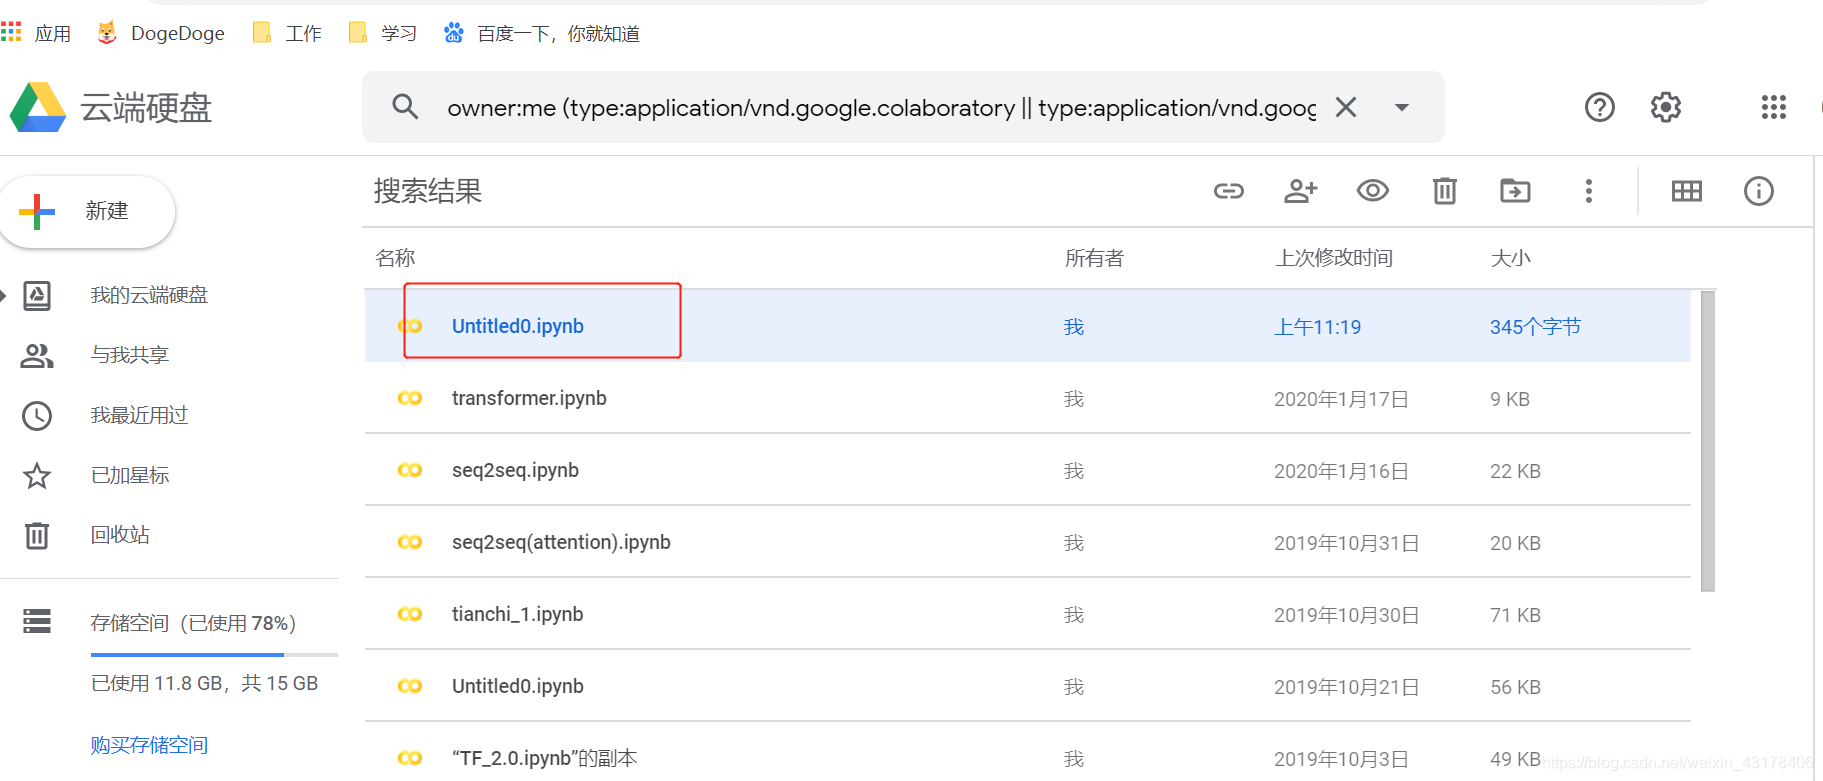This screenshot has width=1823, height=781.
Task: Click the storage stack icon
Action: pyautogui.click(x=37, y=622)
